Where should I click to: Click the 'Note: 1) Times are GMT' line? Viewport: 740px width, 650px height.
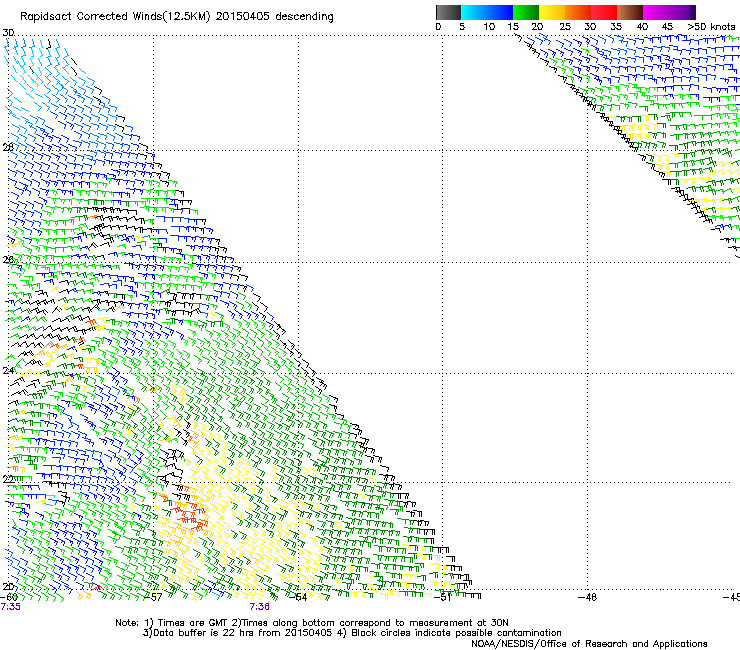(x=311, y=623)
